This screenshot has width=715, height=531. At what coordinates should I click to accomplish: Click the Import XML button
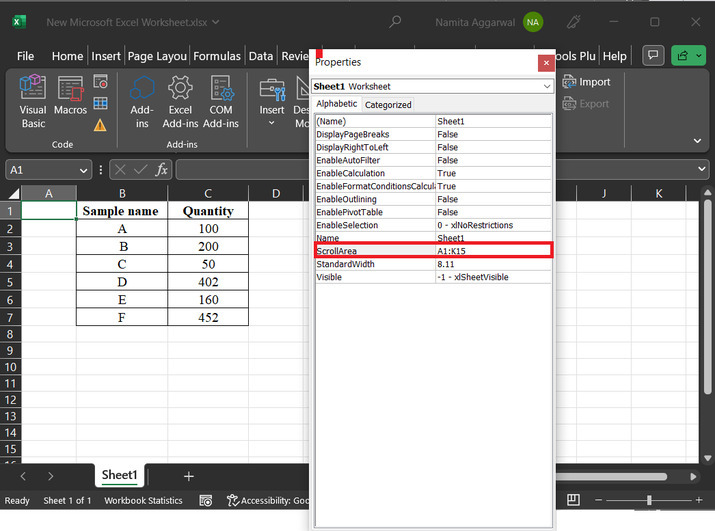[x=586, y=82]
